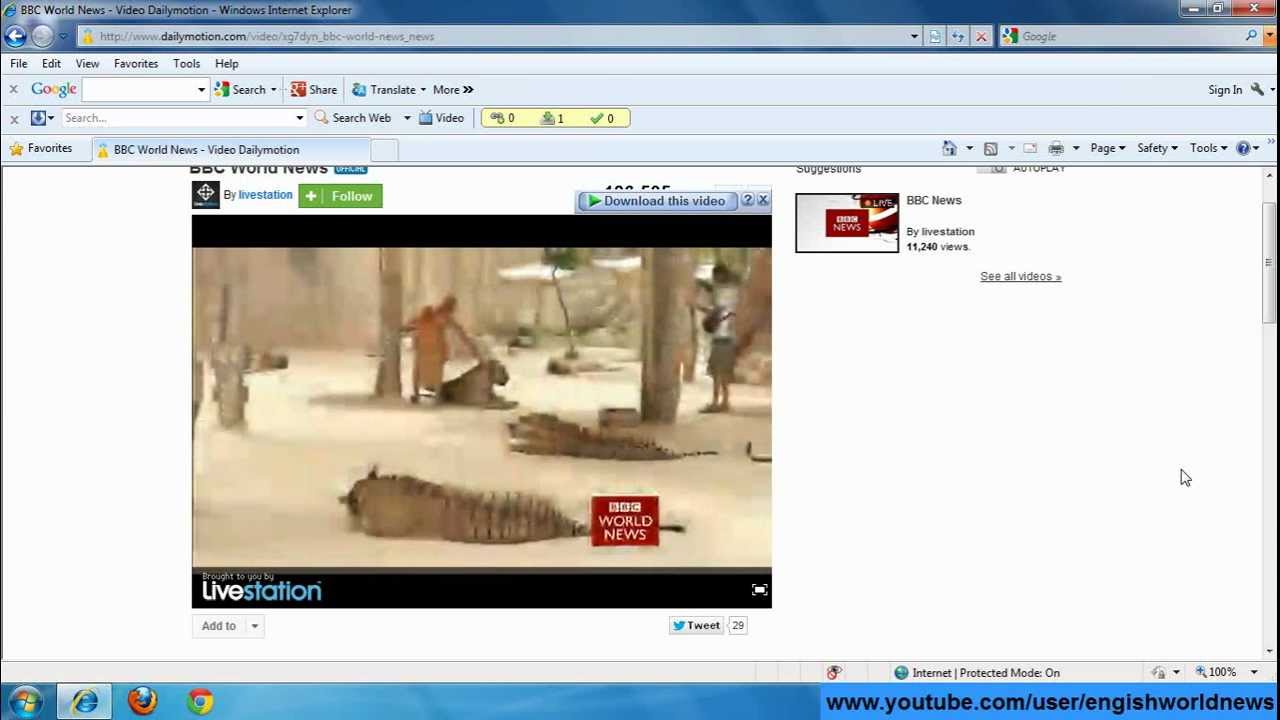Screen dimensions: 1280x720
Task: Open the Edit menu
Action: [51, 63]
